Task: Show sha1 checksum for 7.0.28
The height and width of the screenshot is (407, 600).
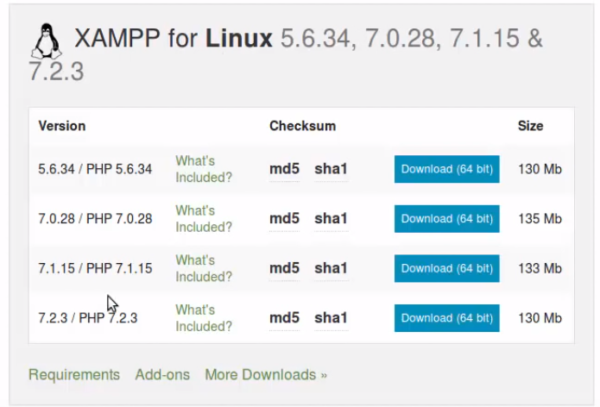Action: click(331, 219)
